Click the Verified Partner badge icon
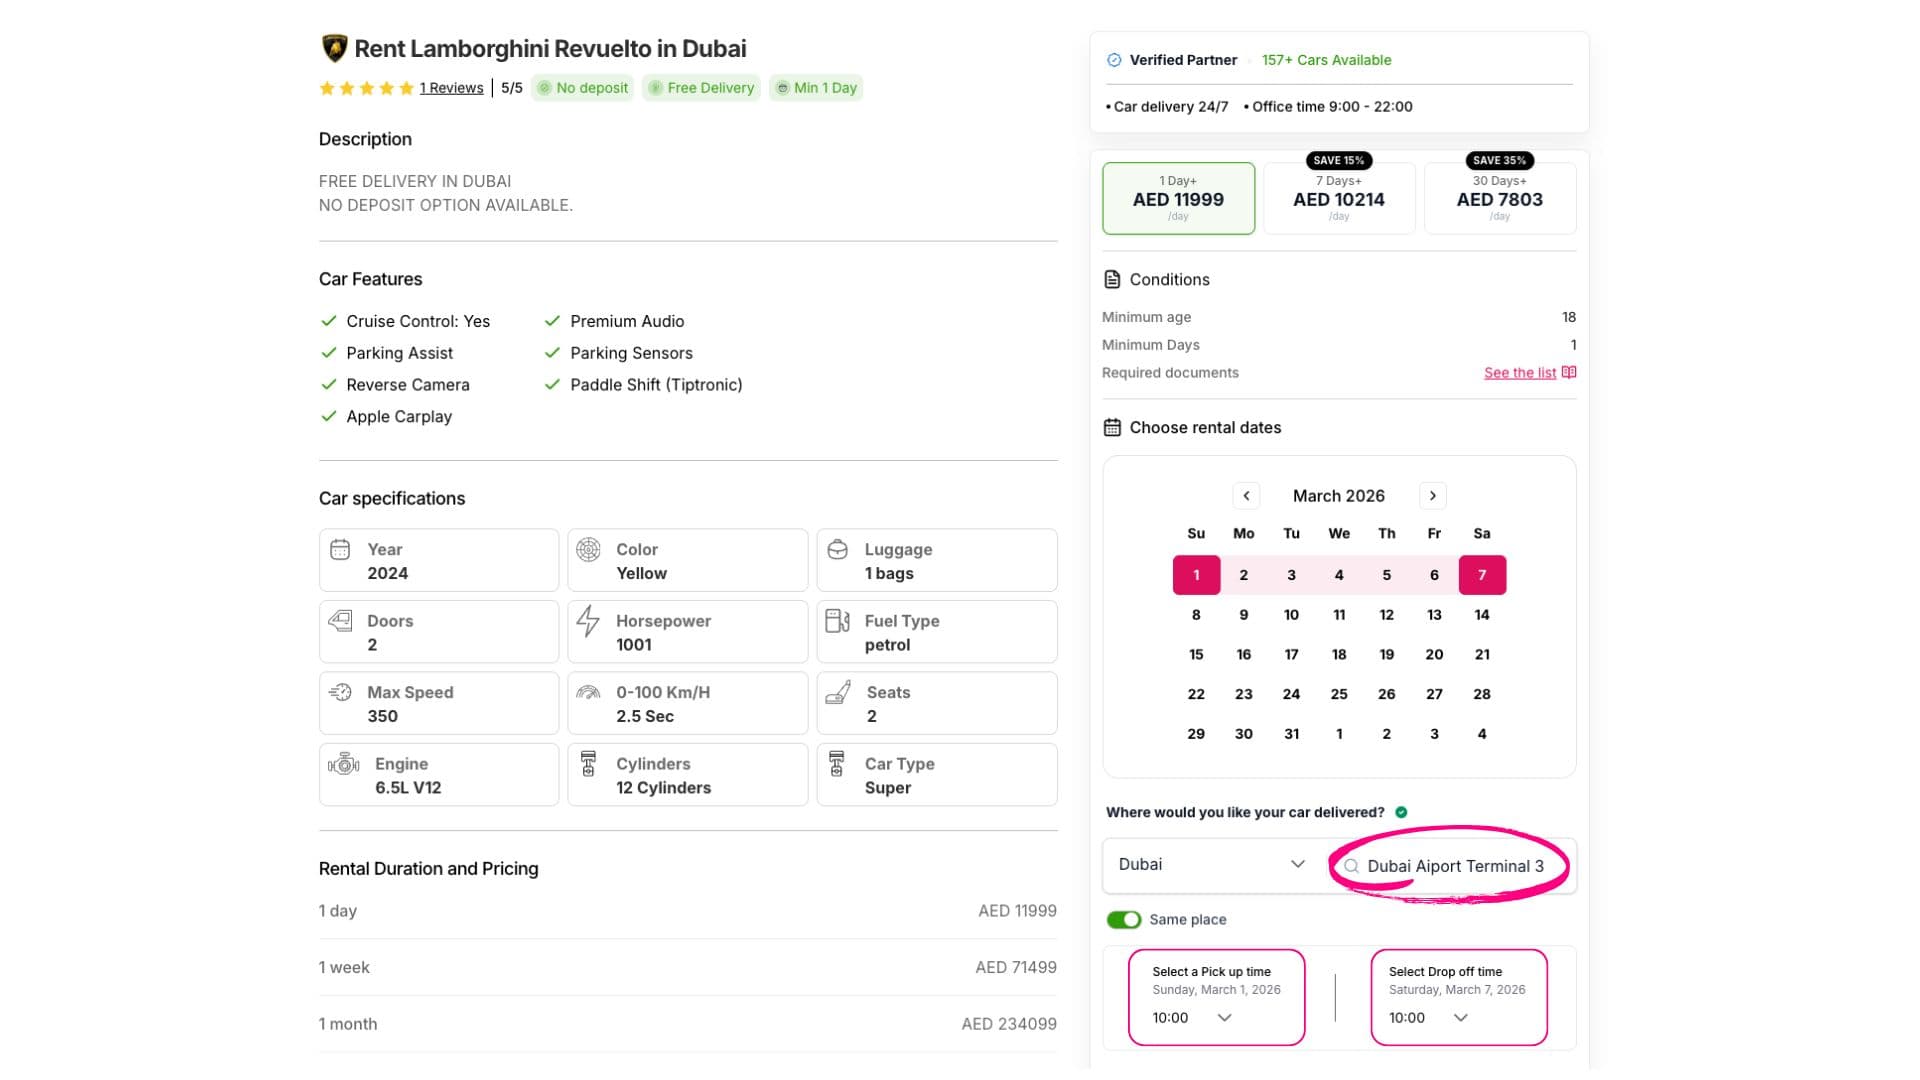Image resolution: width=1920 pixels, height=1080 pixels. pos(1114,60)
